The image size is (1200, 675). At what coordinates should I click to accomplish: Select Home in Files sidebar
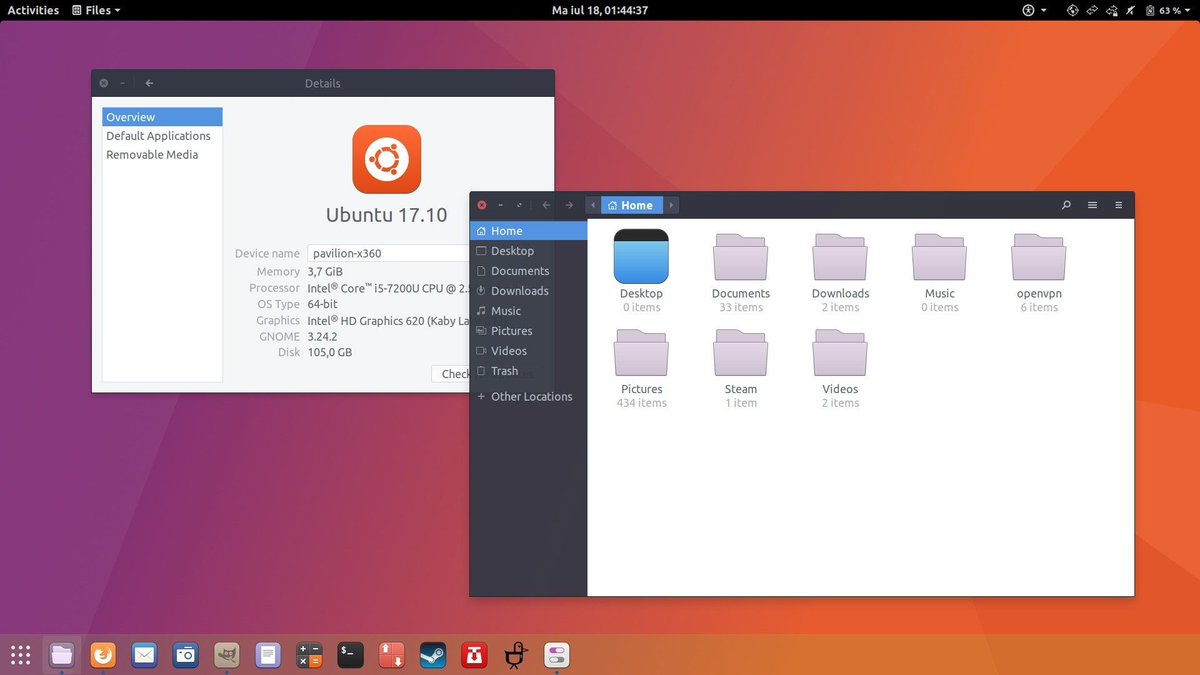click(x=528, y=231)
